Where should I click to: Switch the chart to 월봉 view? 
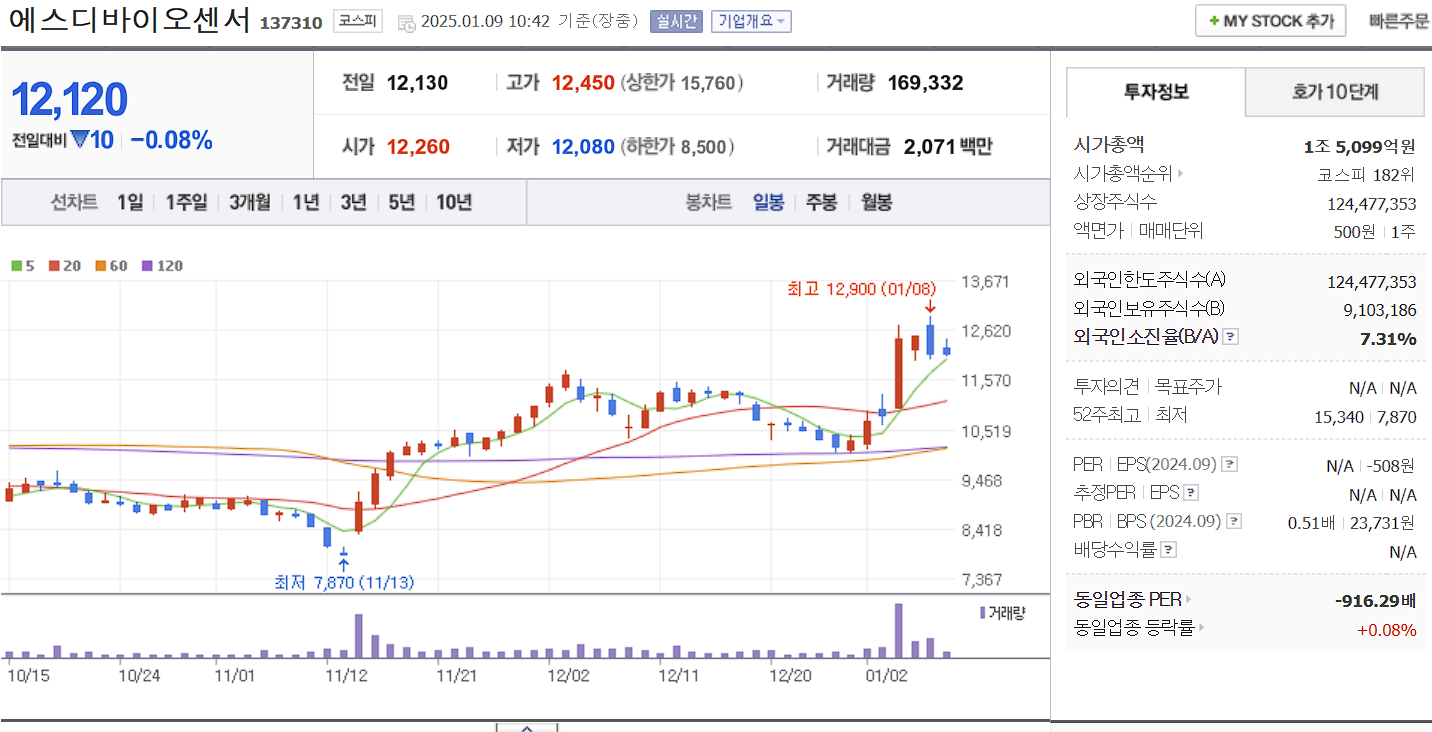pyautogui.click(x=875, y=201)
